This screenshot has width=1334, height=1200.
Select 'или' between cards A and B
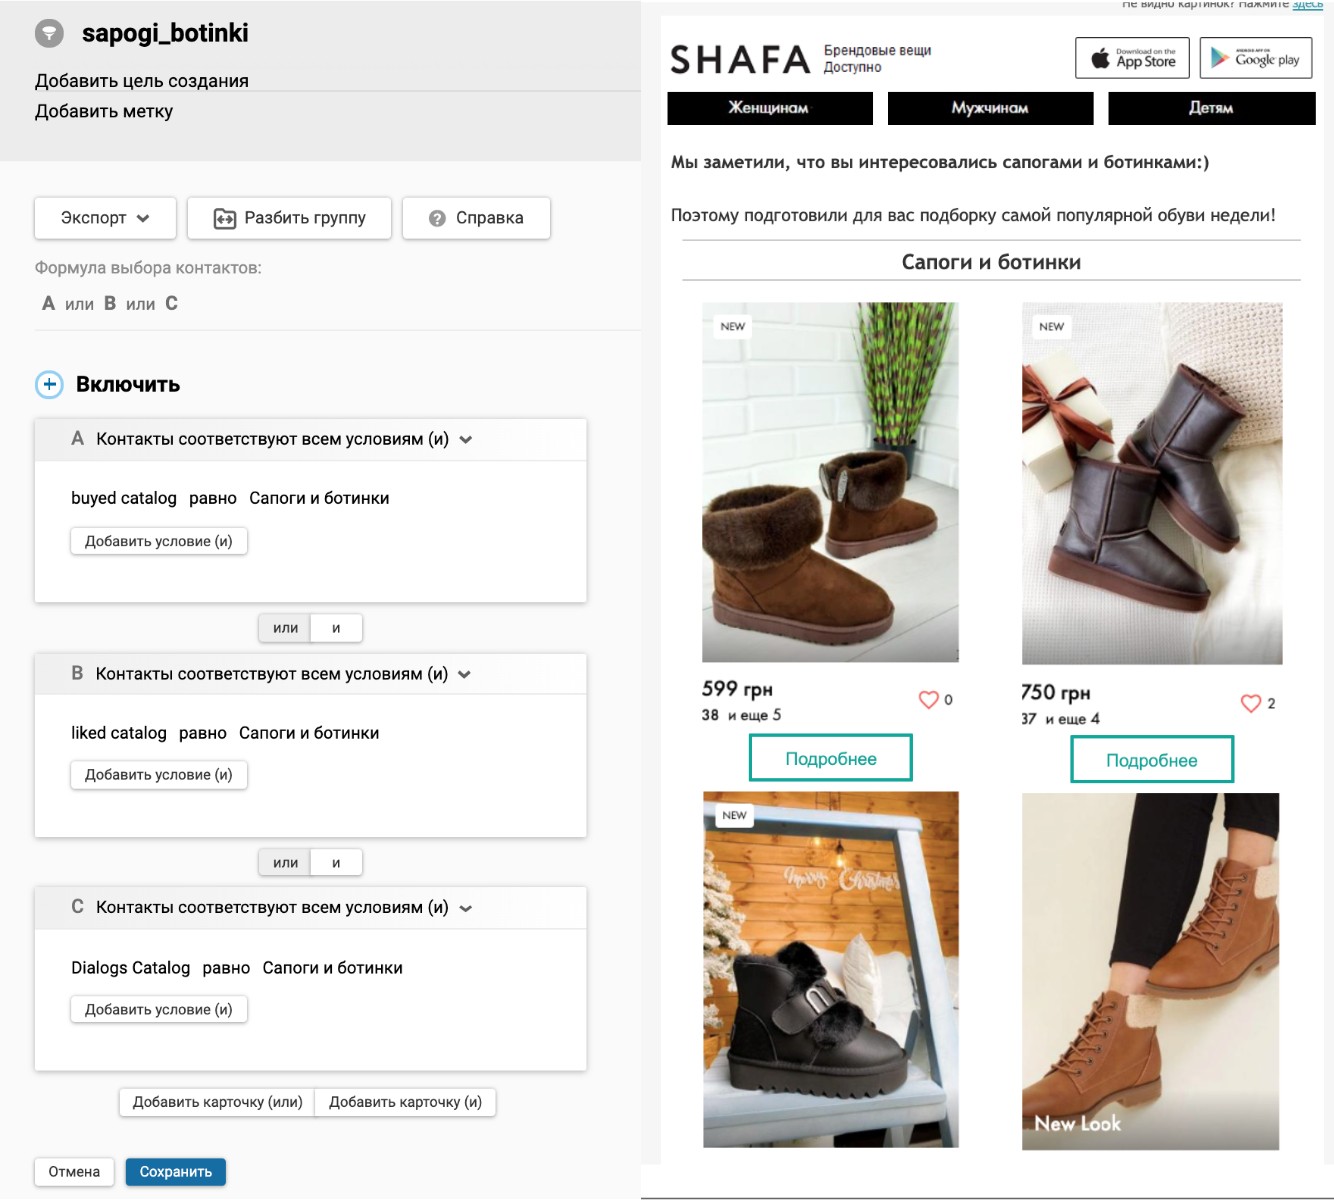(x=285, y=628)
